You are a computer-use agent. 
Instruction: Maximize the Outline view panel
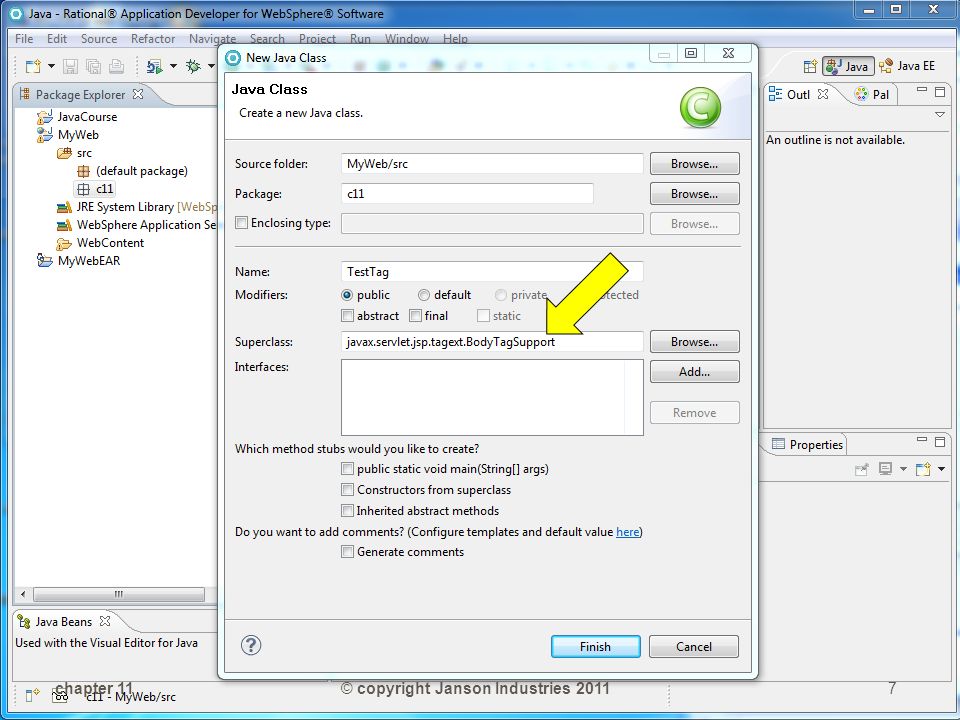click(940, 92)
